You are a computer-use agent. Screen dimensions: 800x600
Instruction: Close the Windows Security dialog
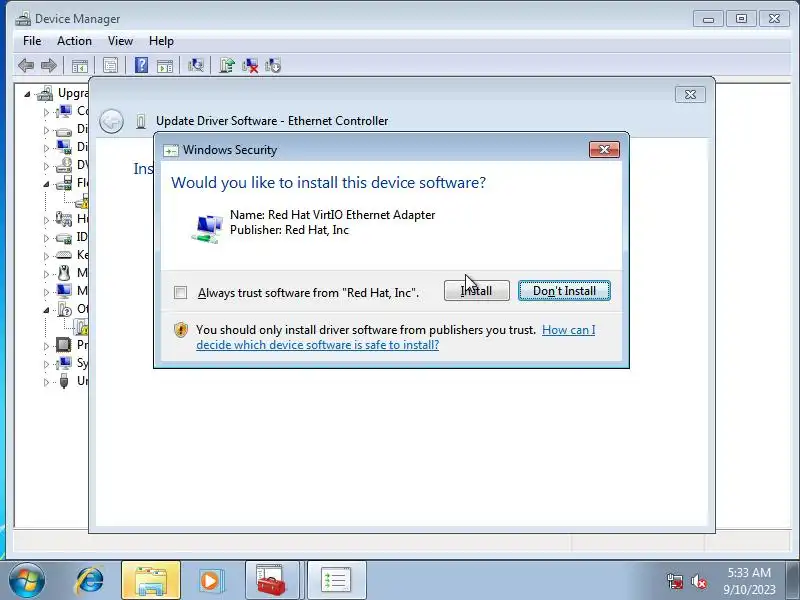click(x=604, y=149)
